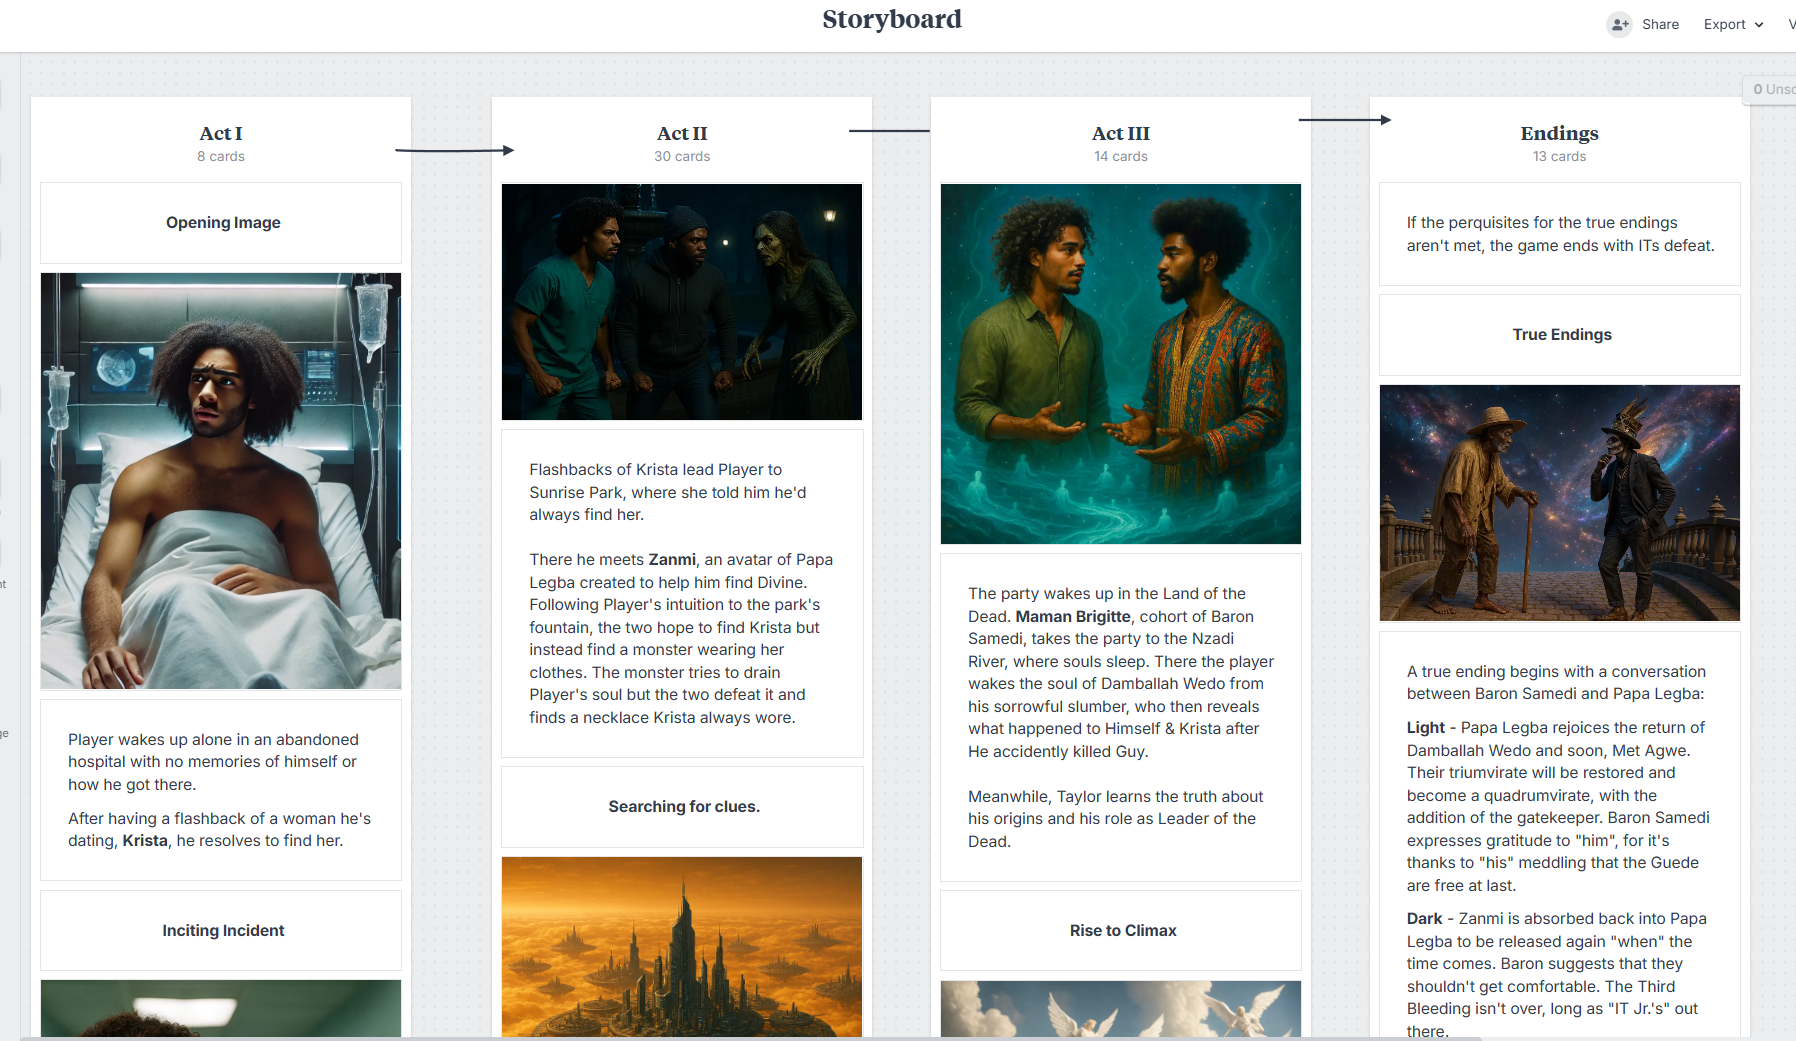Image resolution: width=1796 pixels, height=1041 pixels.
Task: Select the Act II column heading
Action: coord(682,133)
